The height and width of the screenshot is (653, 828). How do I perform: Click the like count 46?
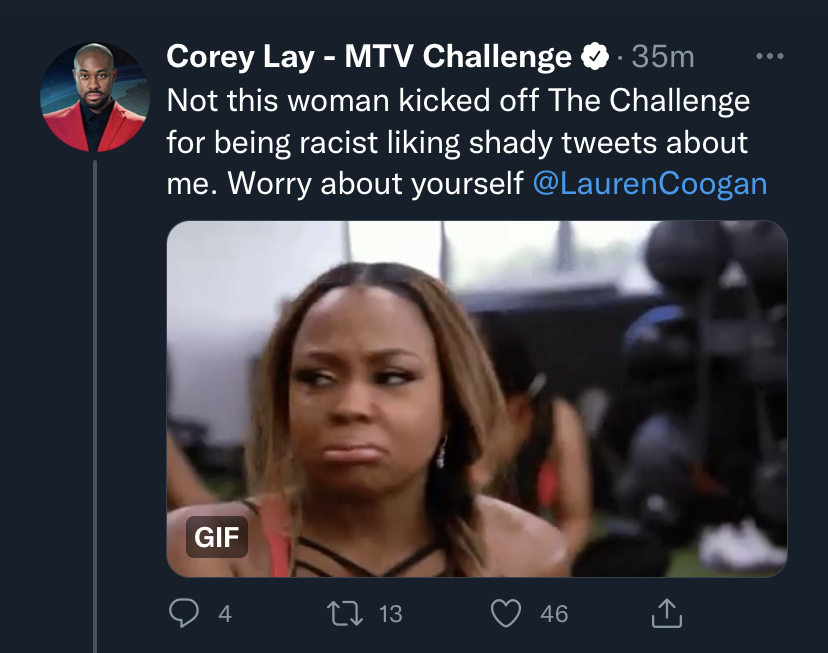click(554, 614)
